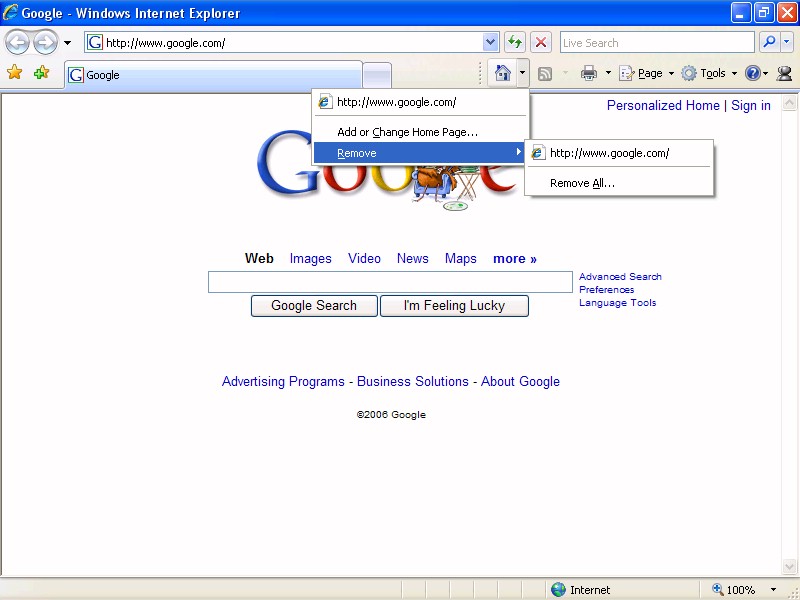Open the zoom level dropdown arrow
This screenshot has width=800, height=600.
773,590
